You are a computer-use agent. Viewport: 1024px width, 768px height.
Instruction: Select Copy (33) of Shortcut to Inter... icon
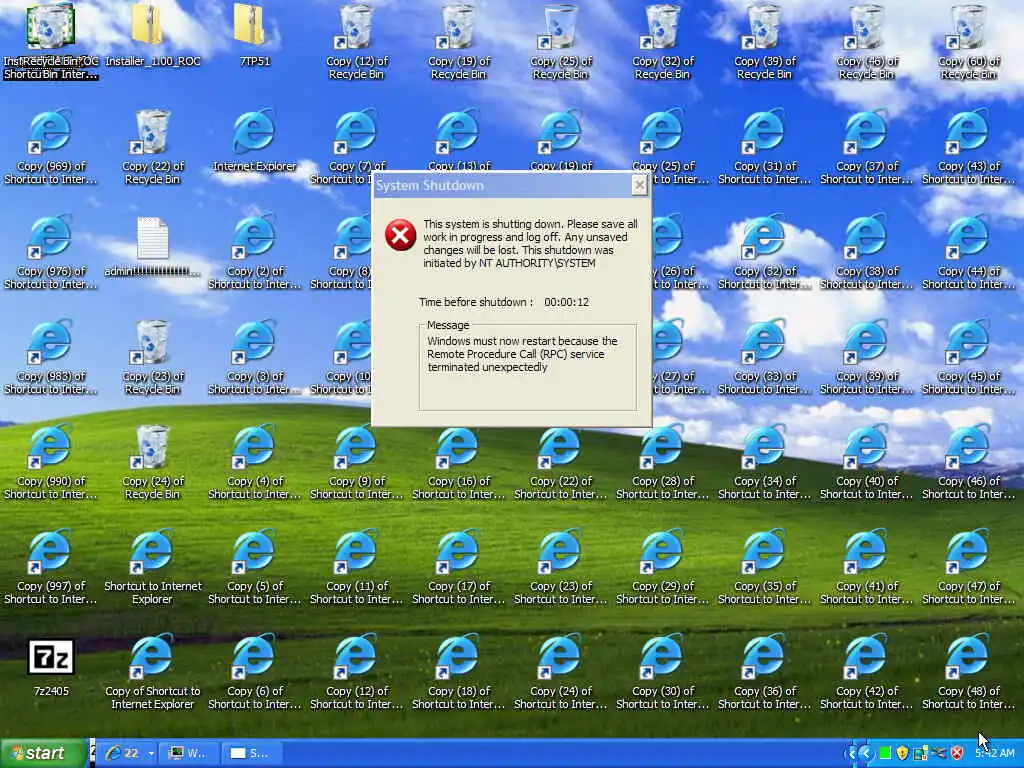click(x=764, y=358)
